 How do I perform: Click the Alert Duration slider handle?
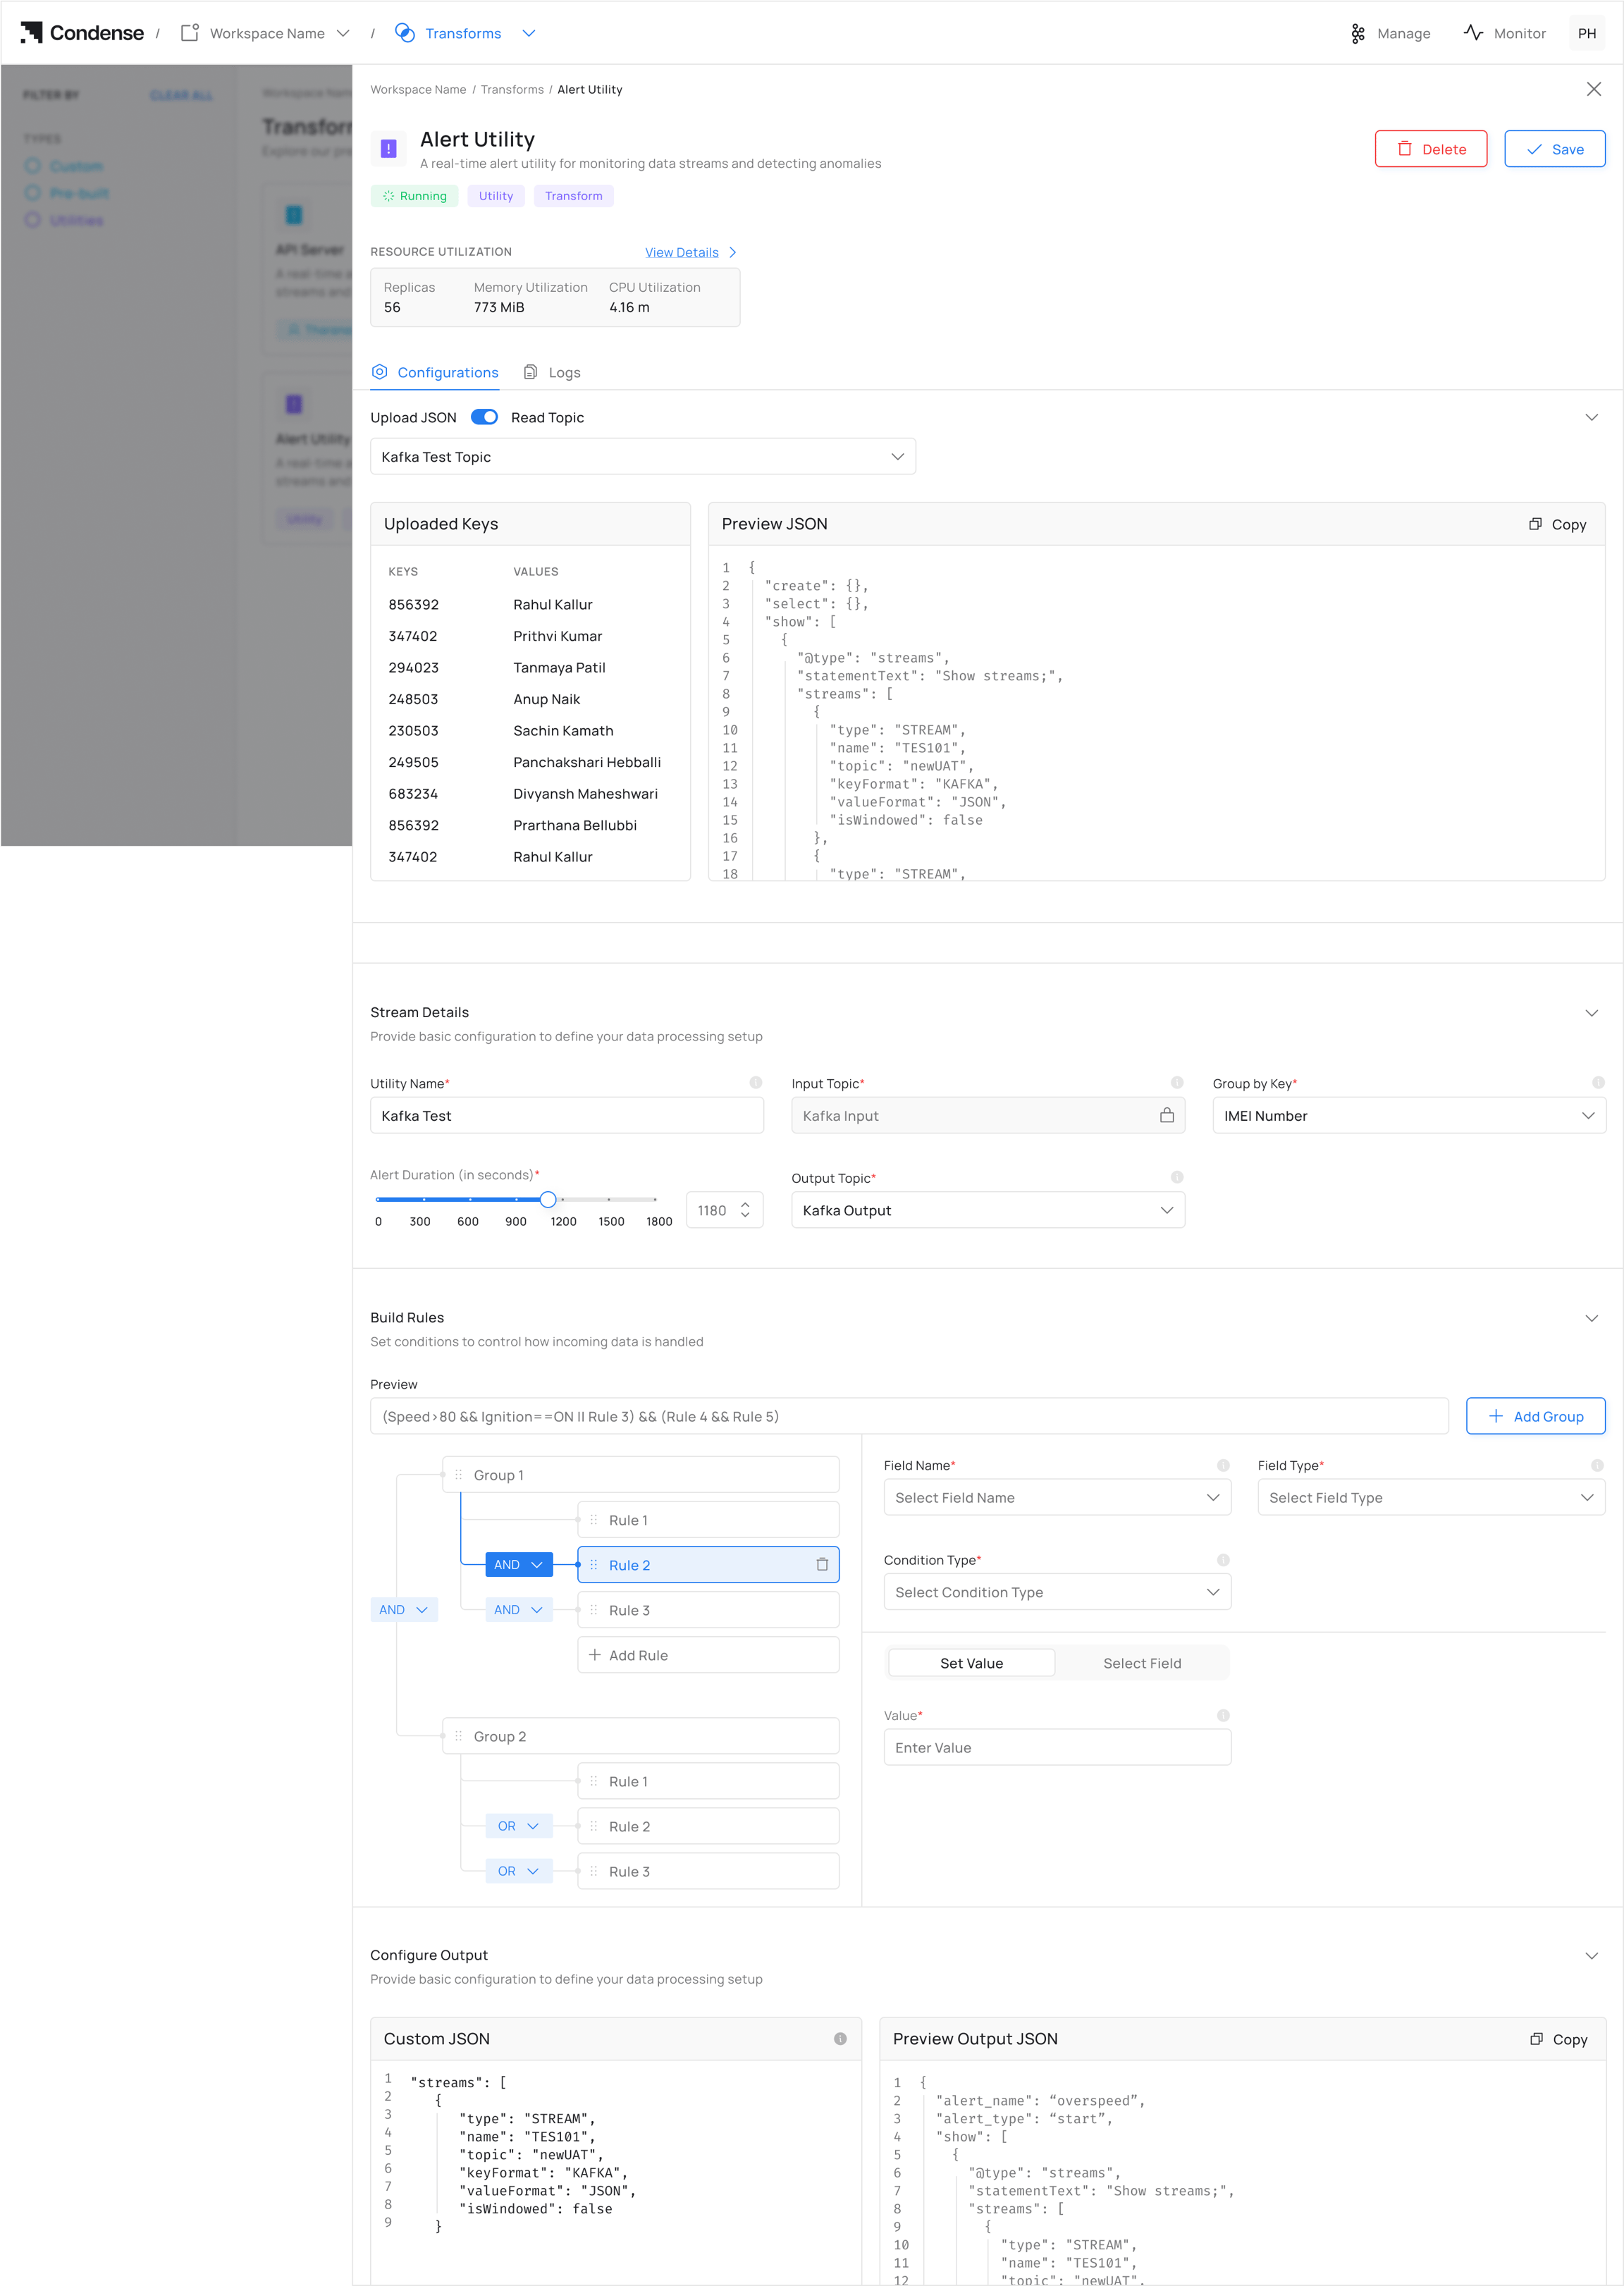[x=548, y=1199]
